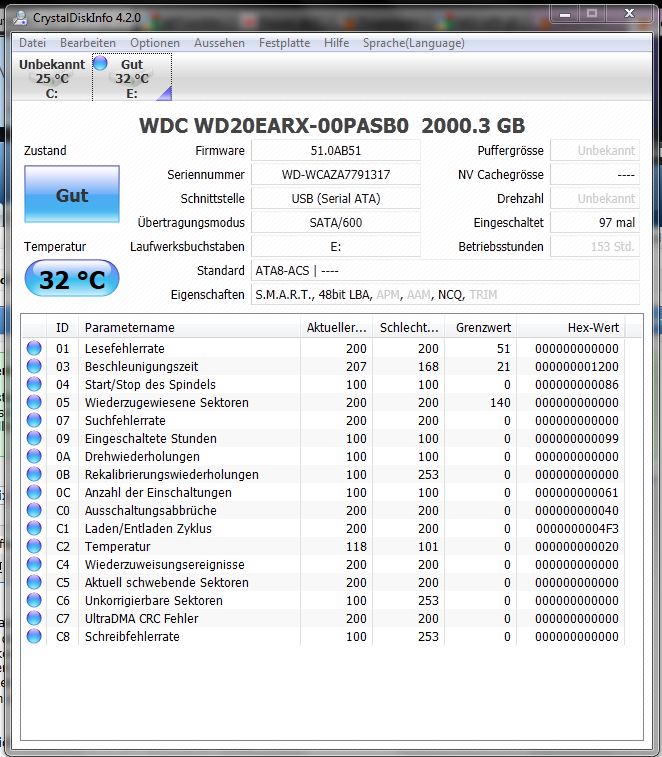
Task: Click Aktueller value 207
Action: point(356,366)
